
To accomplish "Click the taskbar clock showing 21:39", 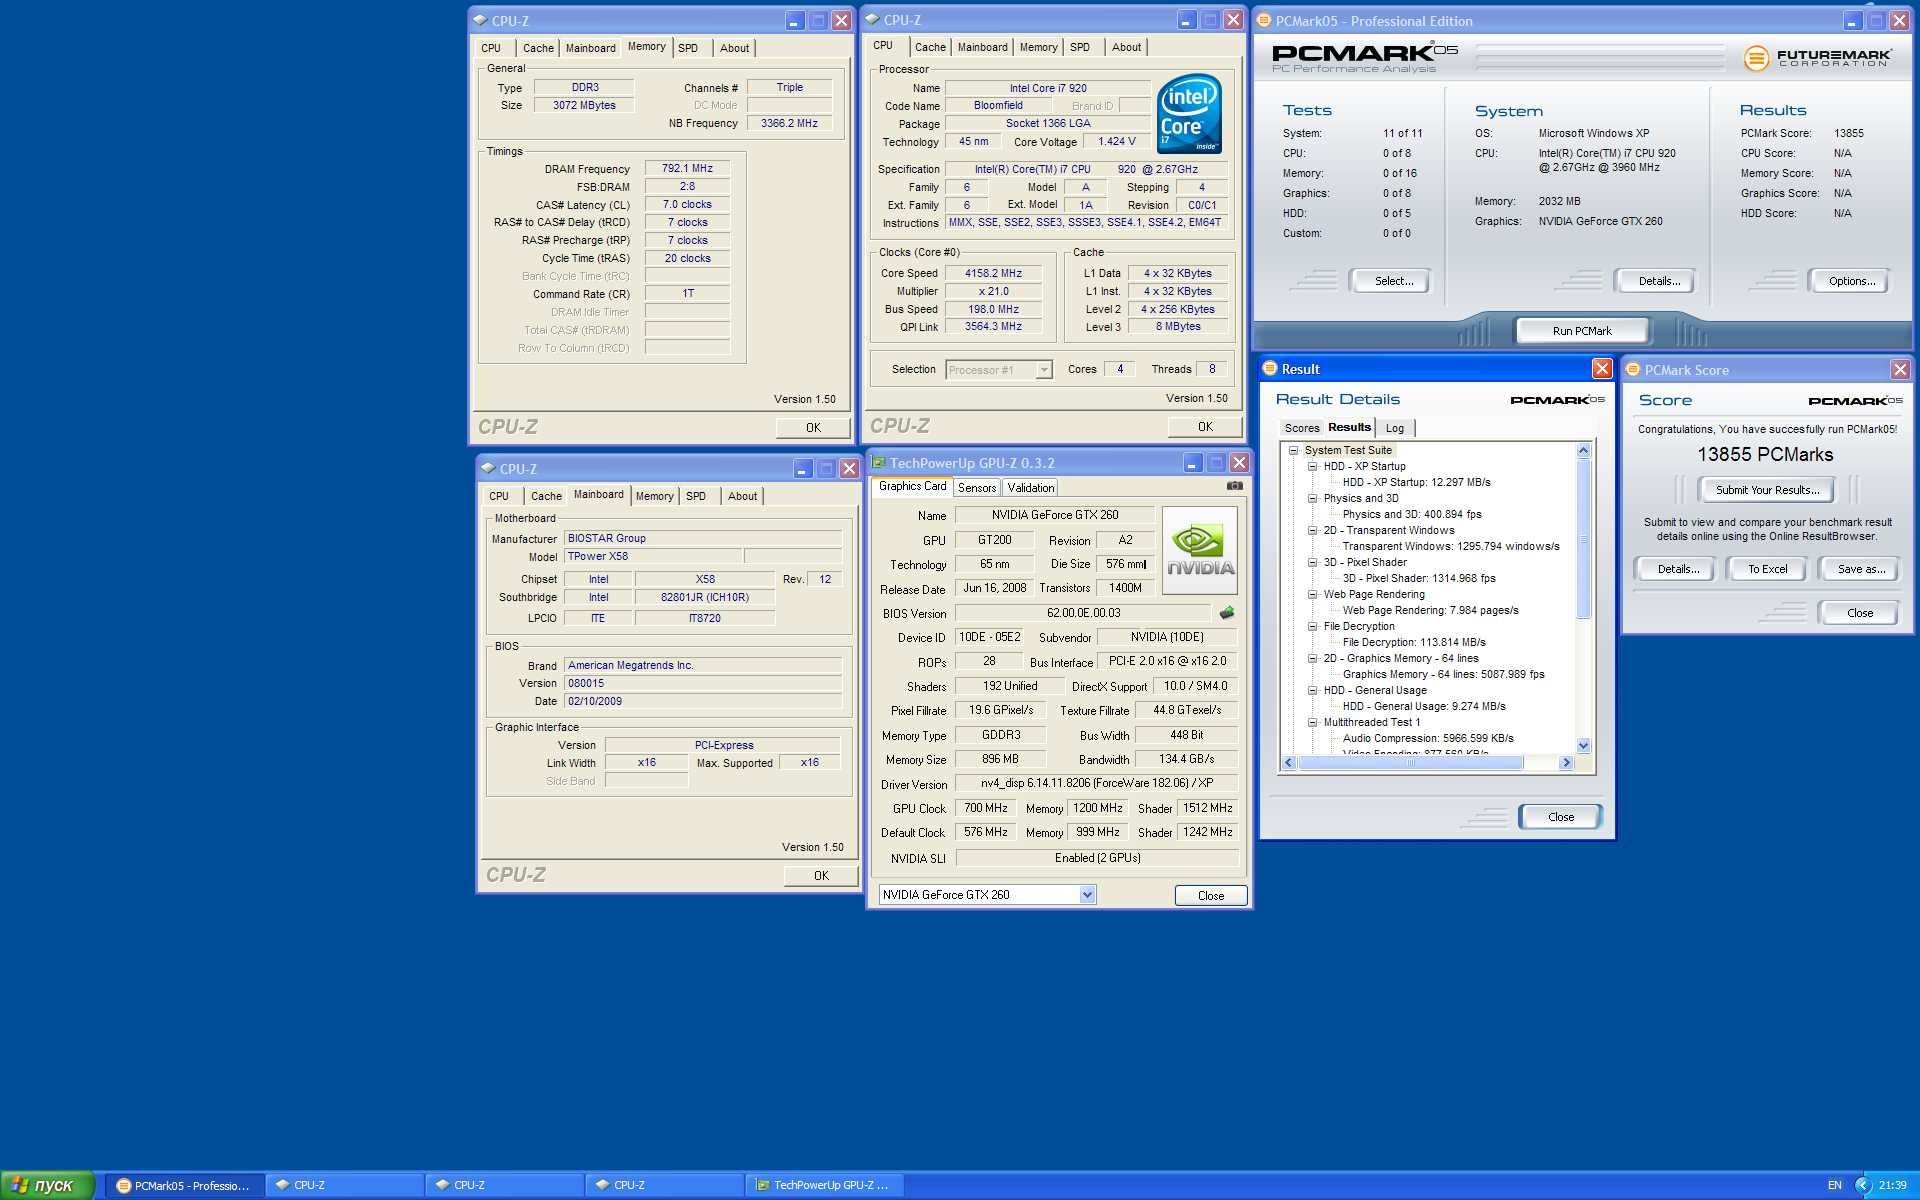I will 1892,1185.
